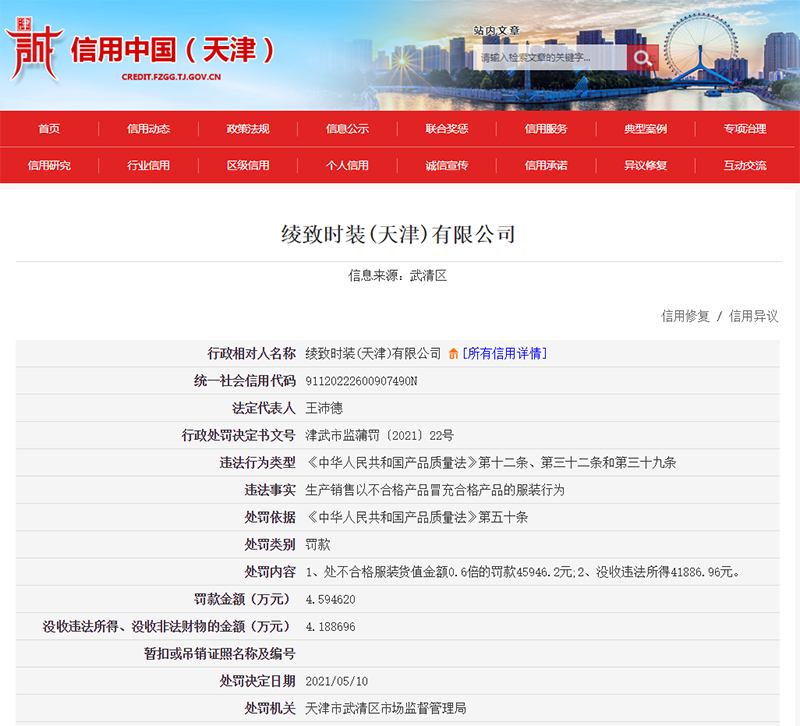Click the 信用异议 link
The image size is (800, 726).
(753, 316)
